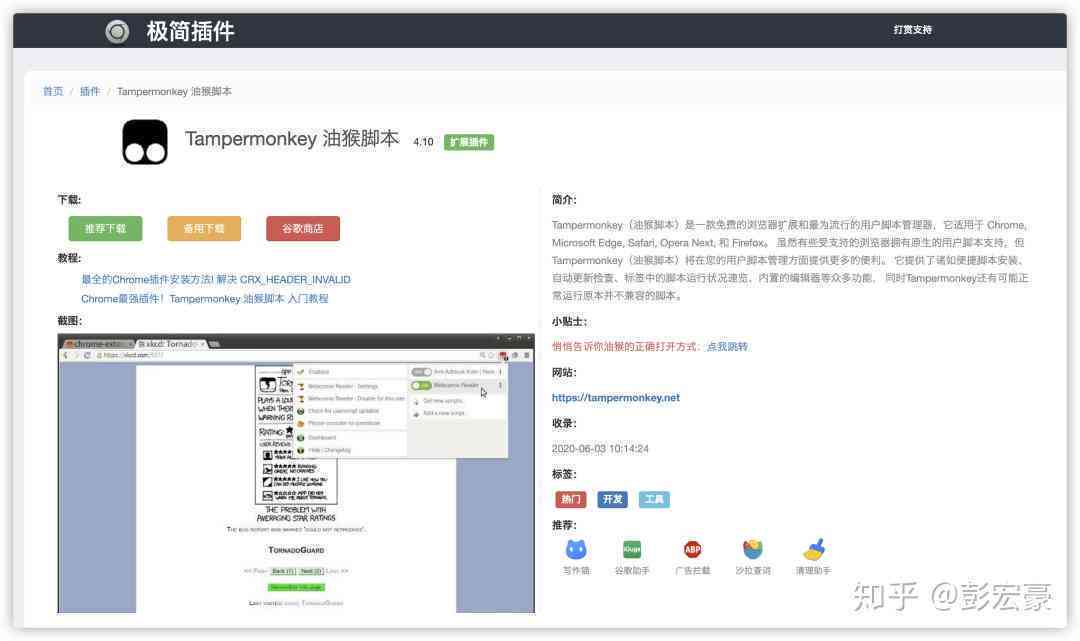
Task: Select the red 热门 tag
Action: tap(570, 499)
